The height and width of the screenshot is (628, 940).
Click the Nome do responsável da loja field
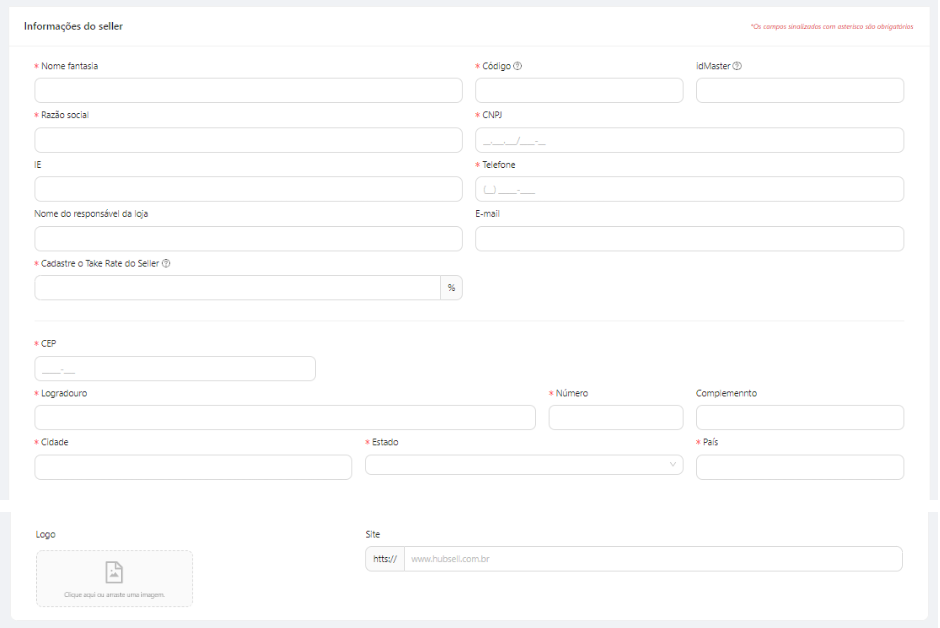point(248,238)
